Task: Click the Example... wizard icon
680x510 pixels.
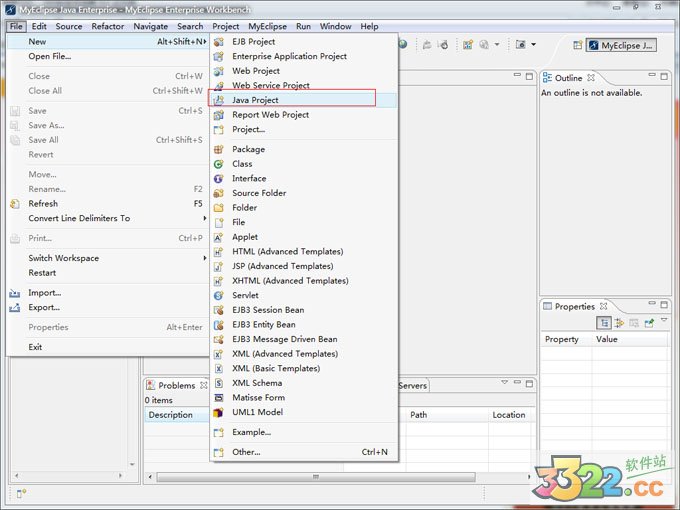Action: (x=219, y=432)
